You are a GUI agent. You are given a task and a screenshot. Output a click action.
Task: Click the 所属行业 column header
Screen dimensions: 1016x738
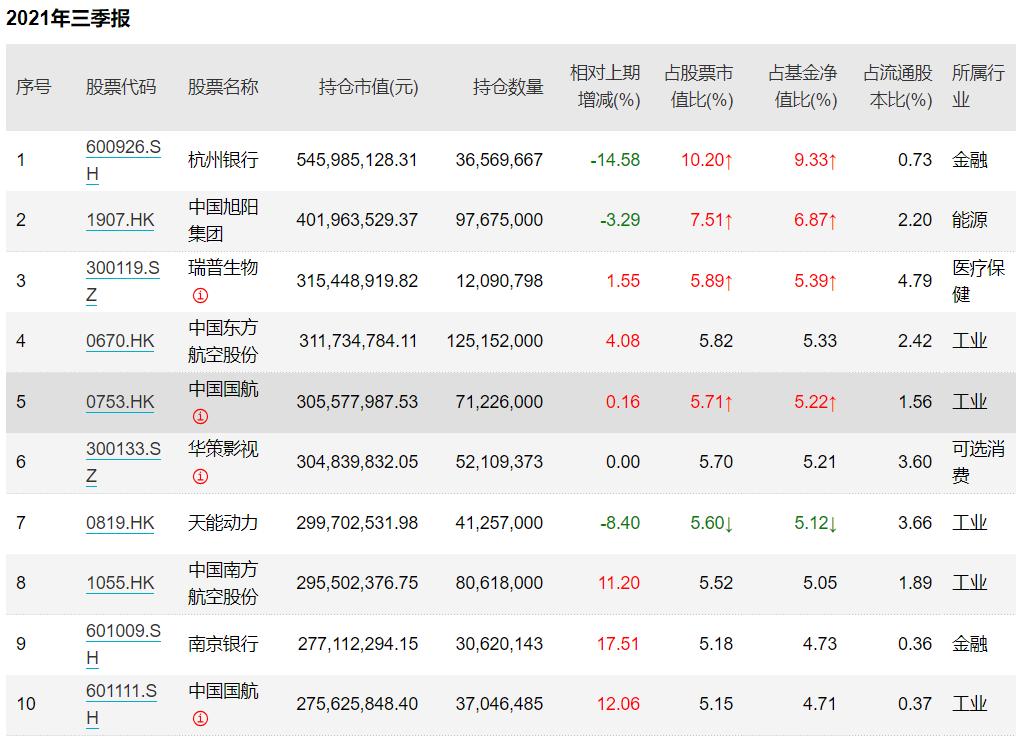[x=978, y=87]
